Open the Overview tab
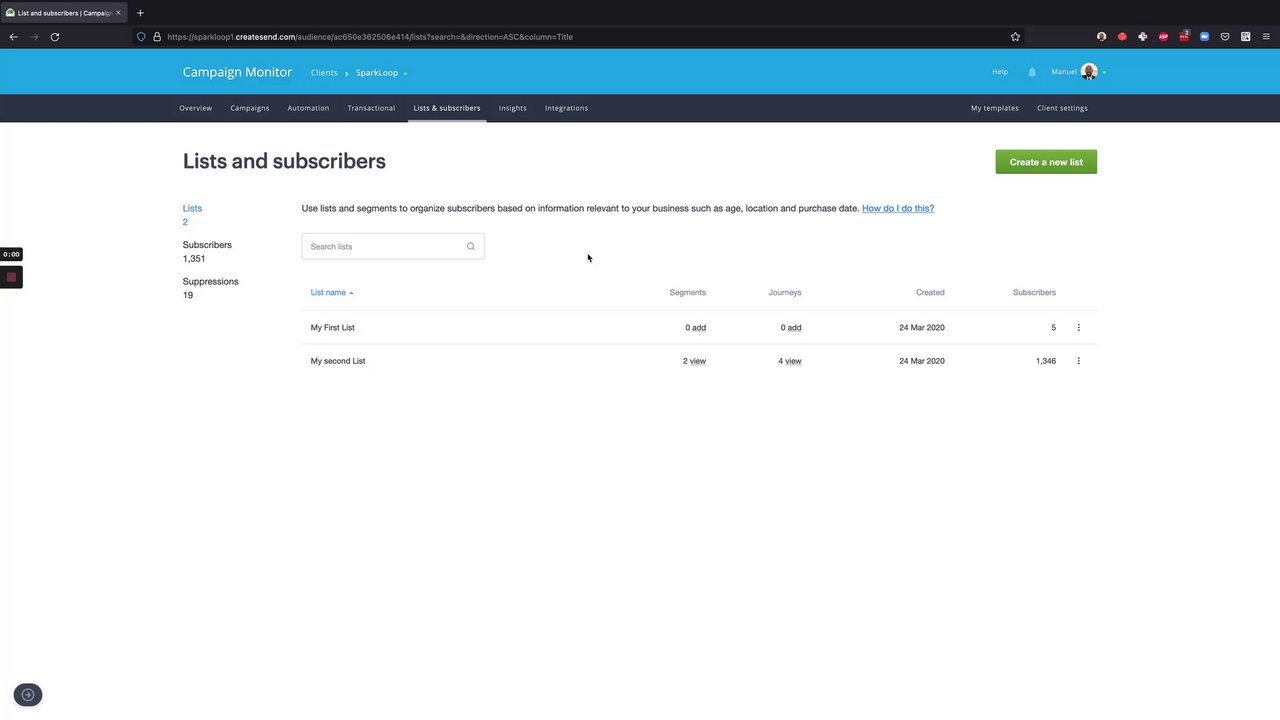Image resolution: width=1280 pixels, height=720 pixels. pyautogui.click(x=196, y=108)
